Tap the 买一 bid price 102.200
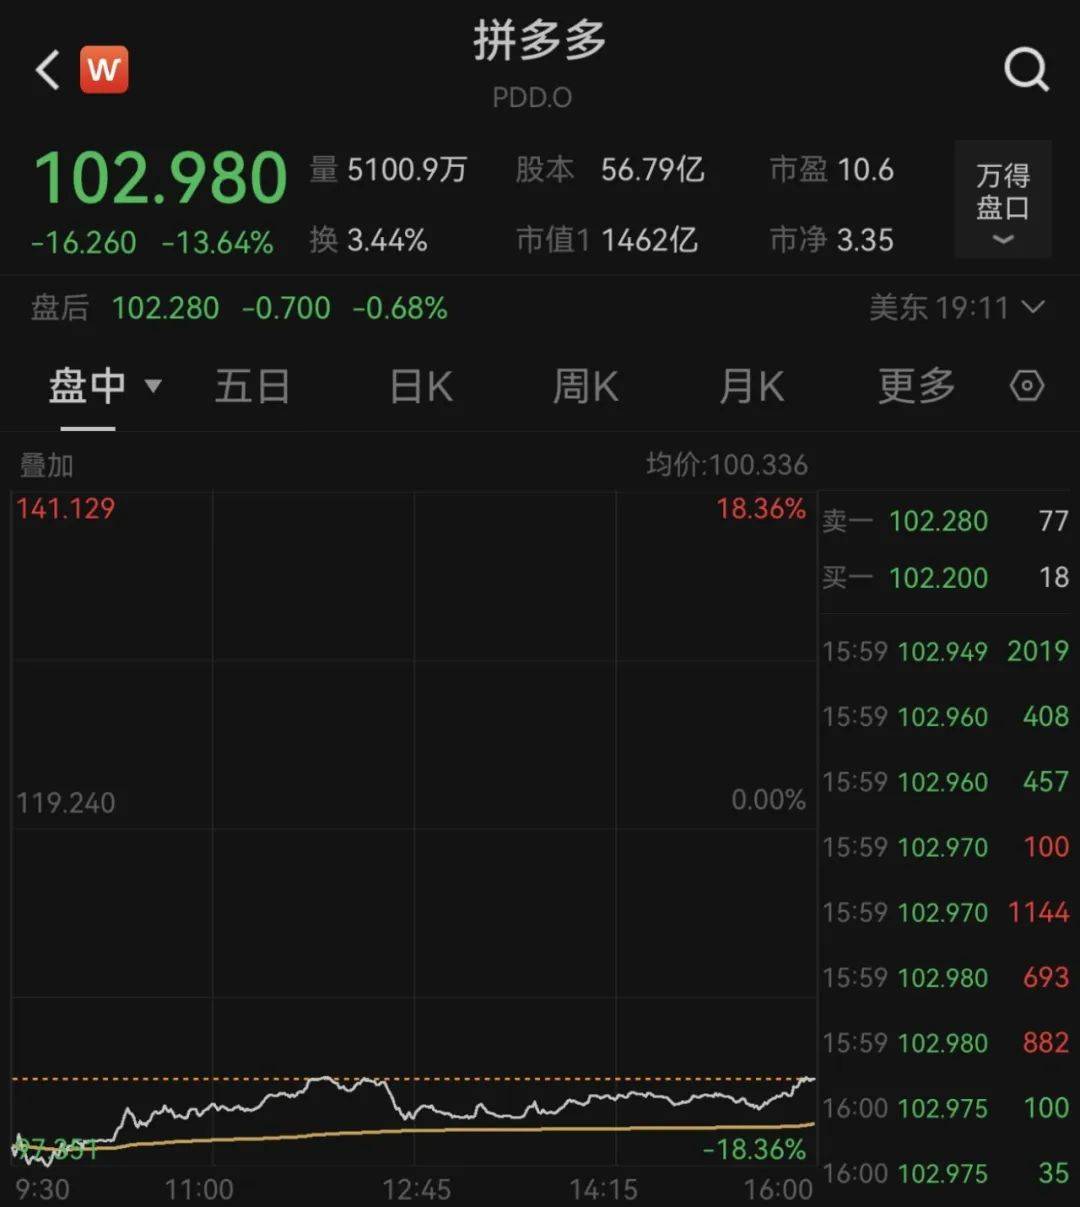Viewport: 1080px width, 1207px height. coord(938,577)
